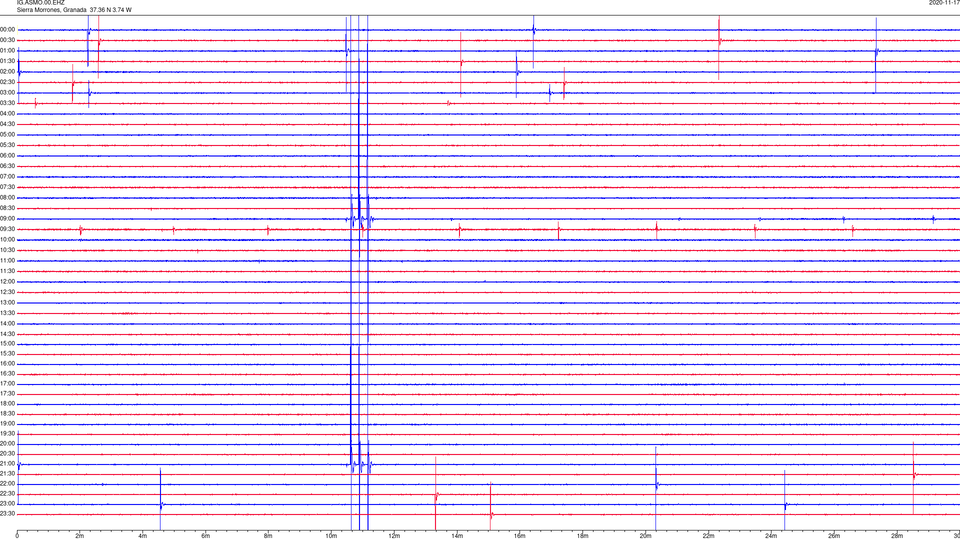Click the 18:00 row label
Viewport: 960px width, 540px height.
8,404
